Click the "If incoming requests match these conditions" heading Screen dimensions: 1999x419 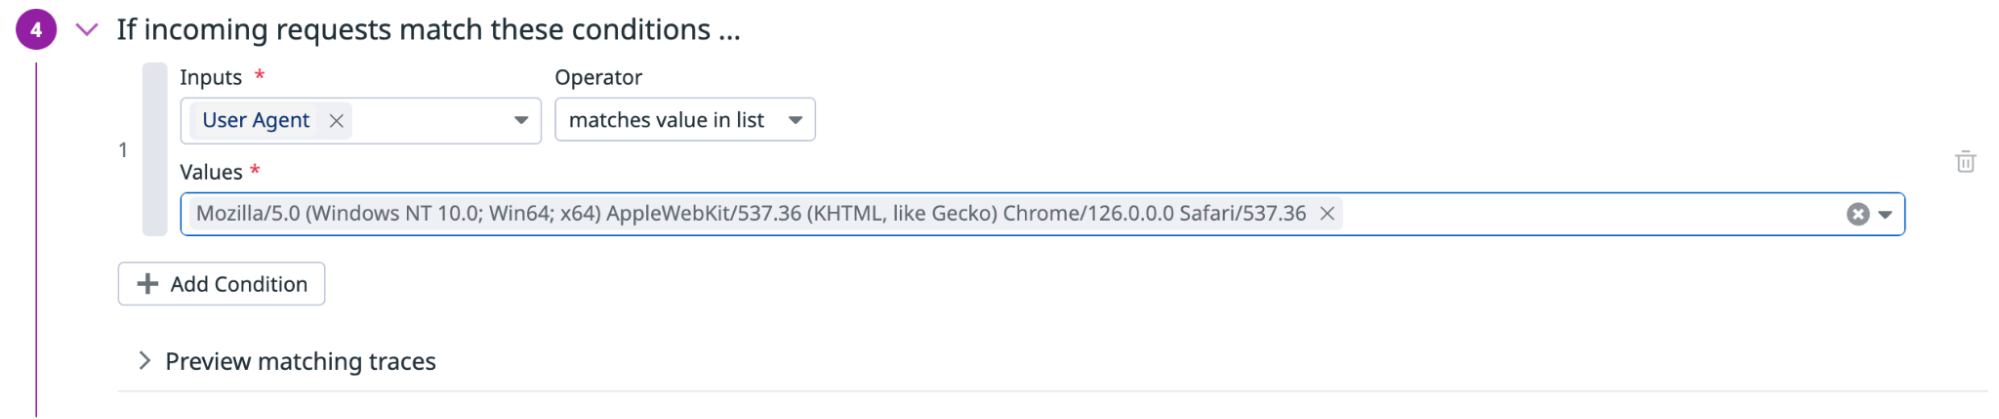[x=428, y=30]
